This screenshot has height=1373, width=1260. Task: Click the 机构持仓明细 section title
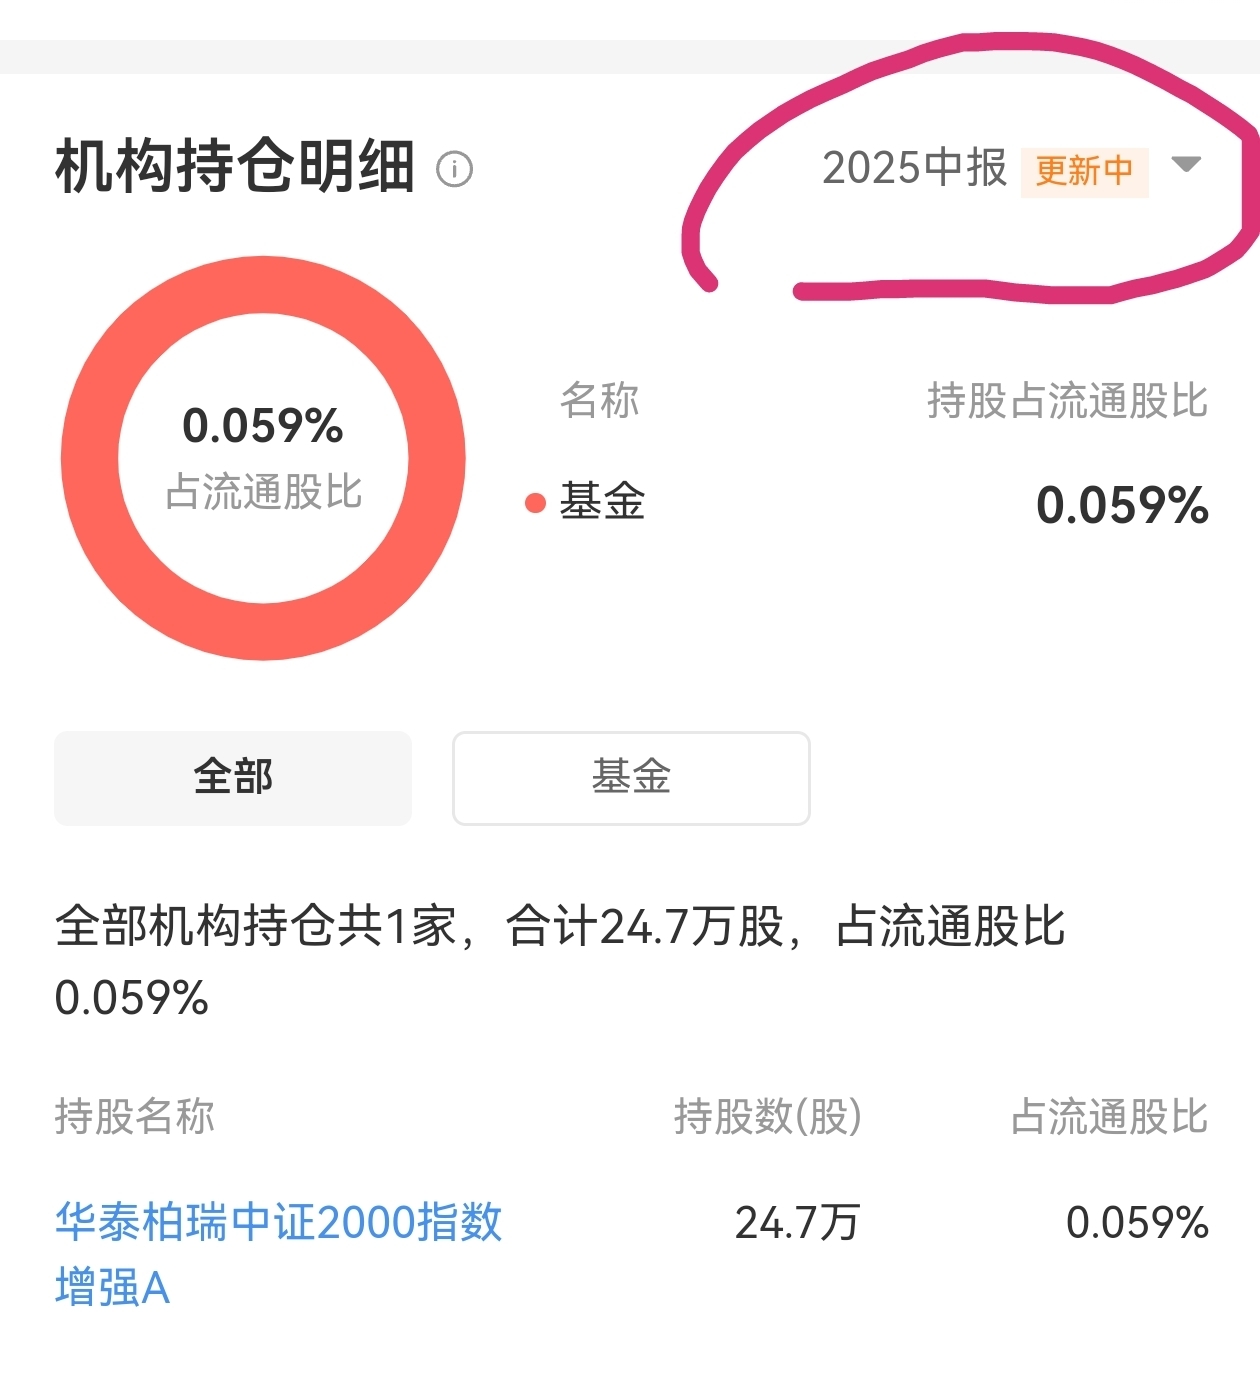click(235, 167)
